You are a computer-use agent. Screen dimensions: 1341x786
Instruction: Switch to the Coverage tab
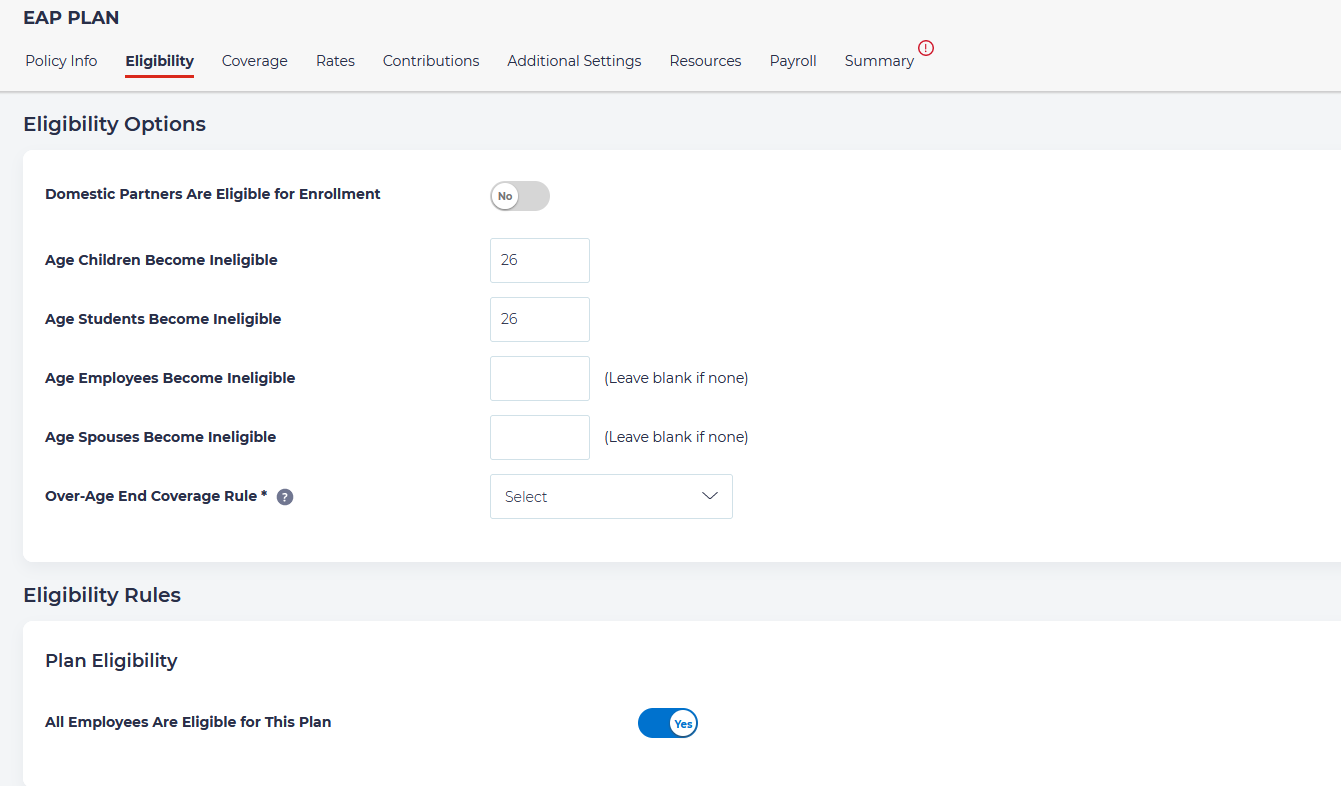pos(254,61)
